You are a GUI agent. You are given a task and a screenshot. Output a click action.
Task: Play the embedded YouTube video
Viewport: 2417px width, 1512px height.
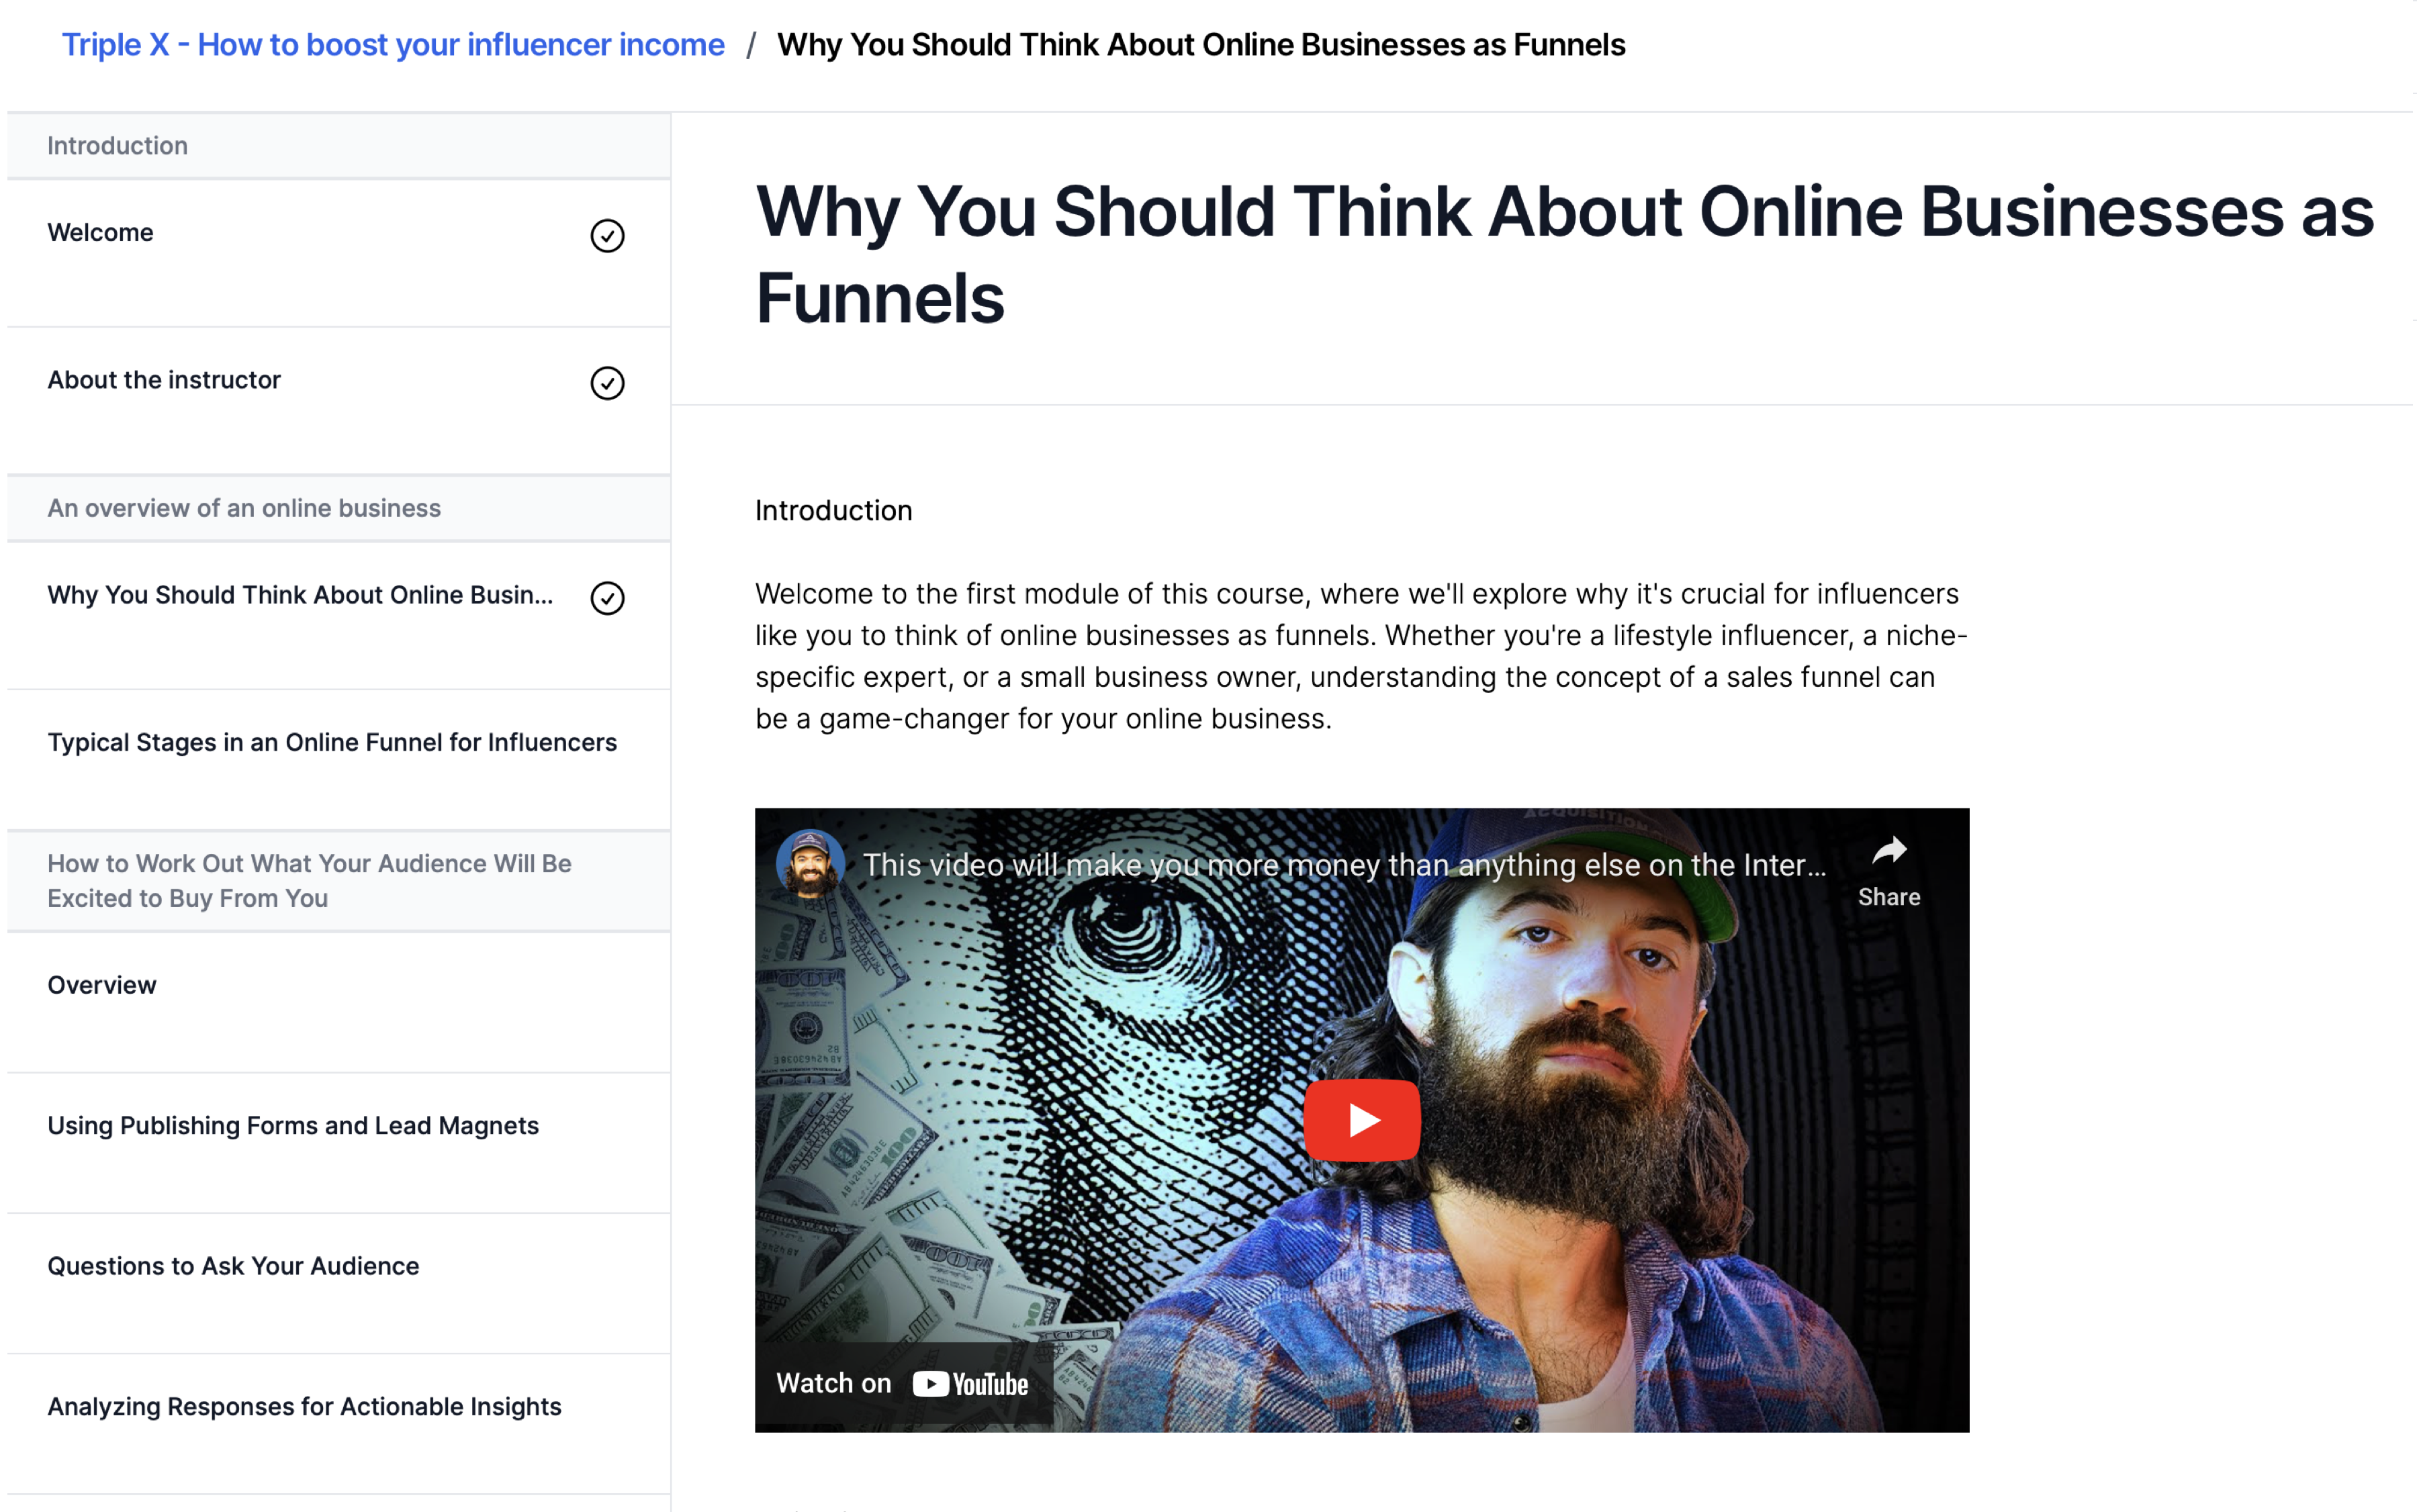click(x=1361, y=1120)
